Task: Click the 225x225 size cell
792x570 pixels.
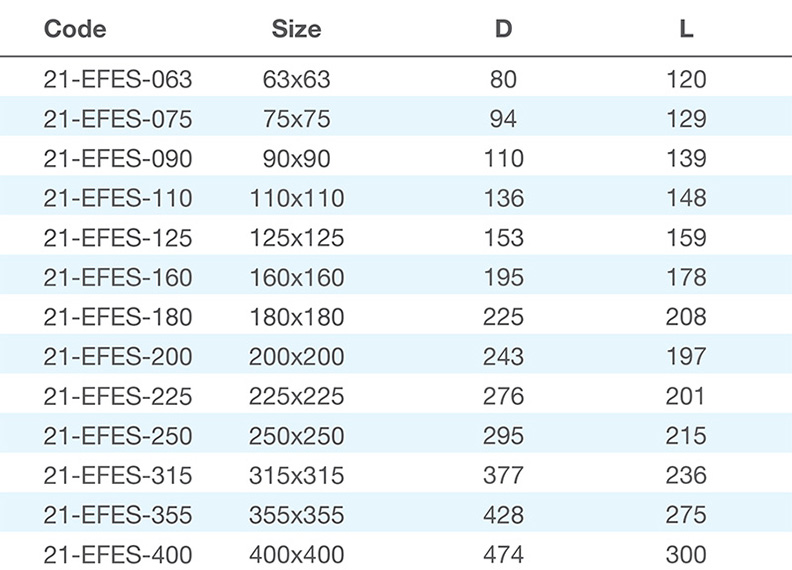Action: 296,396
